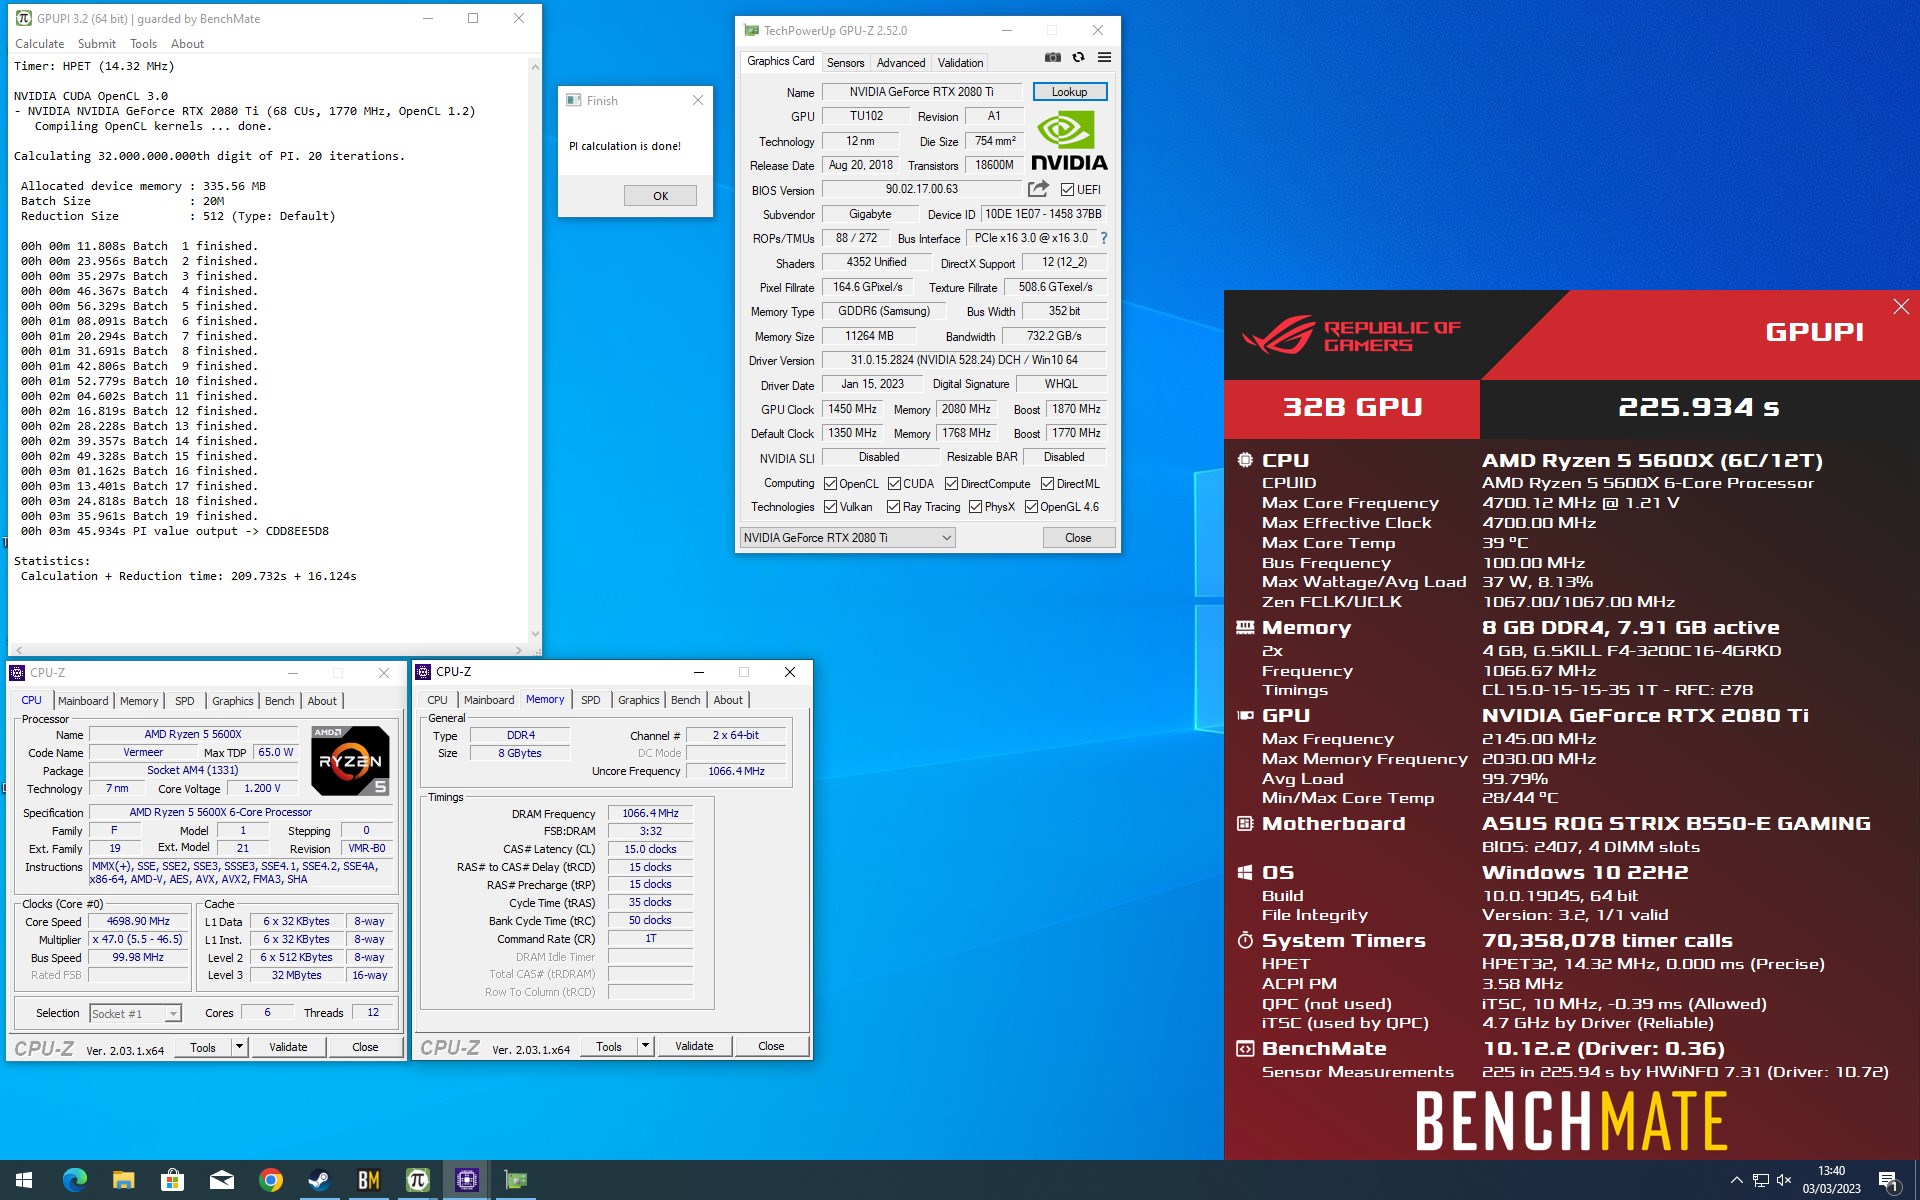1920x1200 pixels.
Task: Click the BenchMate section icon in result panel
Action: point(1245,1048)
